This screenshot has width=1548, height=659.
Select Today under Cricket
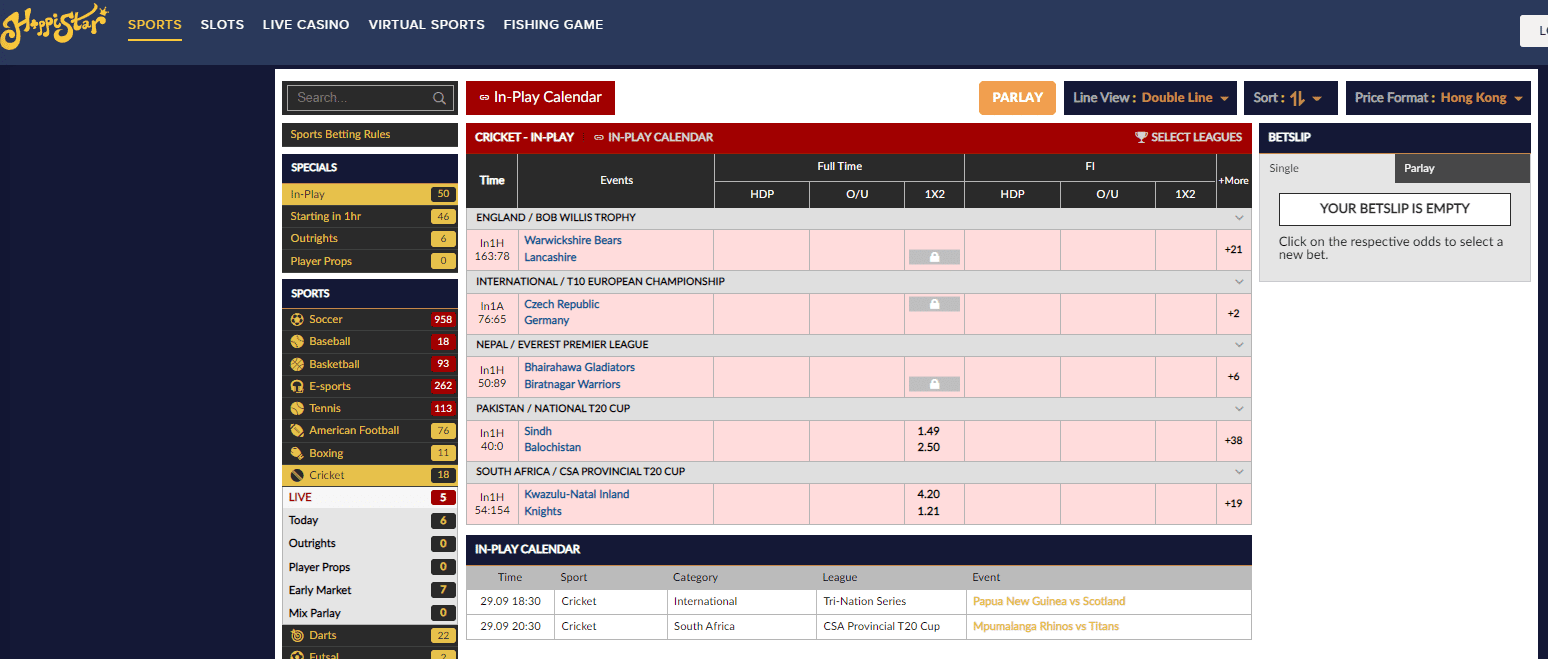(x=369, y=520)
